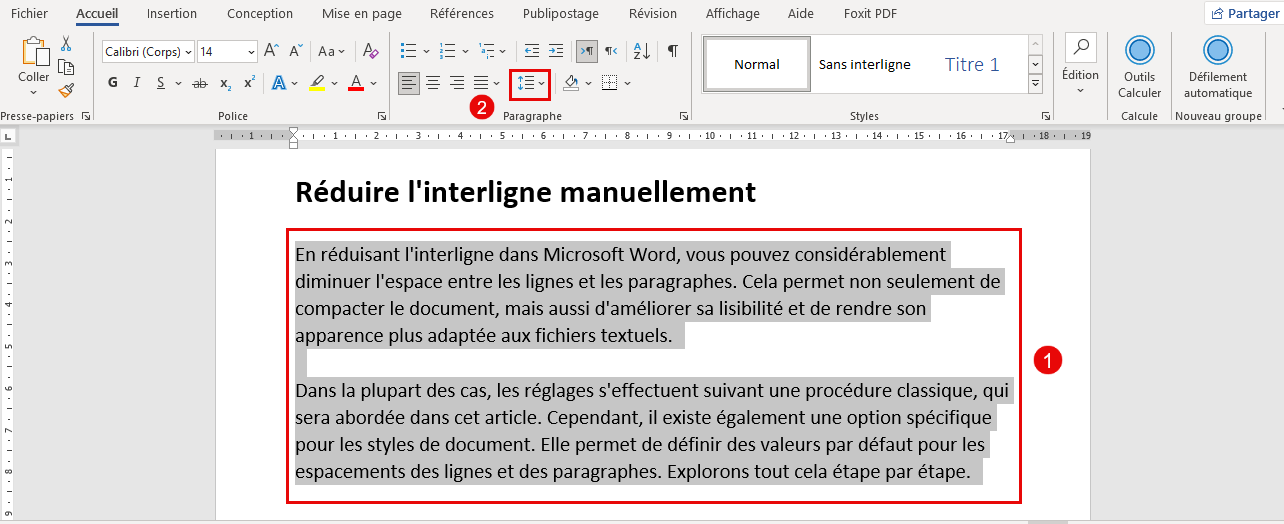Expand the Styles gallery more arrow
1284x524 pixels.
click(1036, 84)
